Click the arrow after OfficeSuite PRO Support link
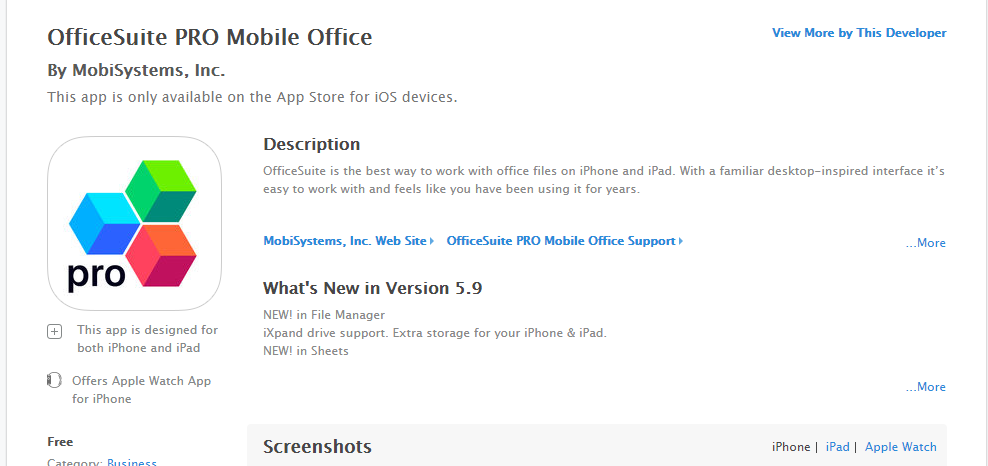The width and height of the screenshot is (988, 466). pos(681,241)
